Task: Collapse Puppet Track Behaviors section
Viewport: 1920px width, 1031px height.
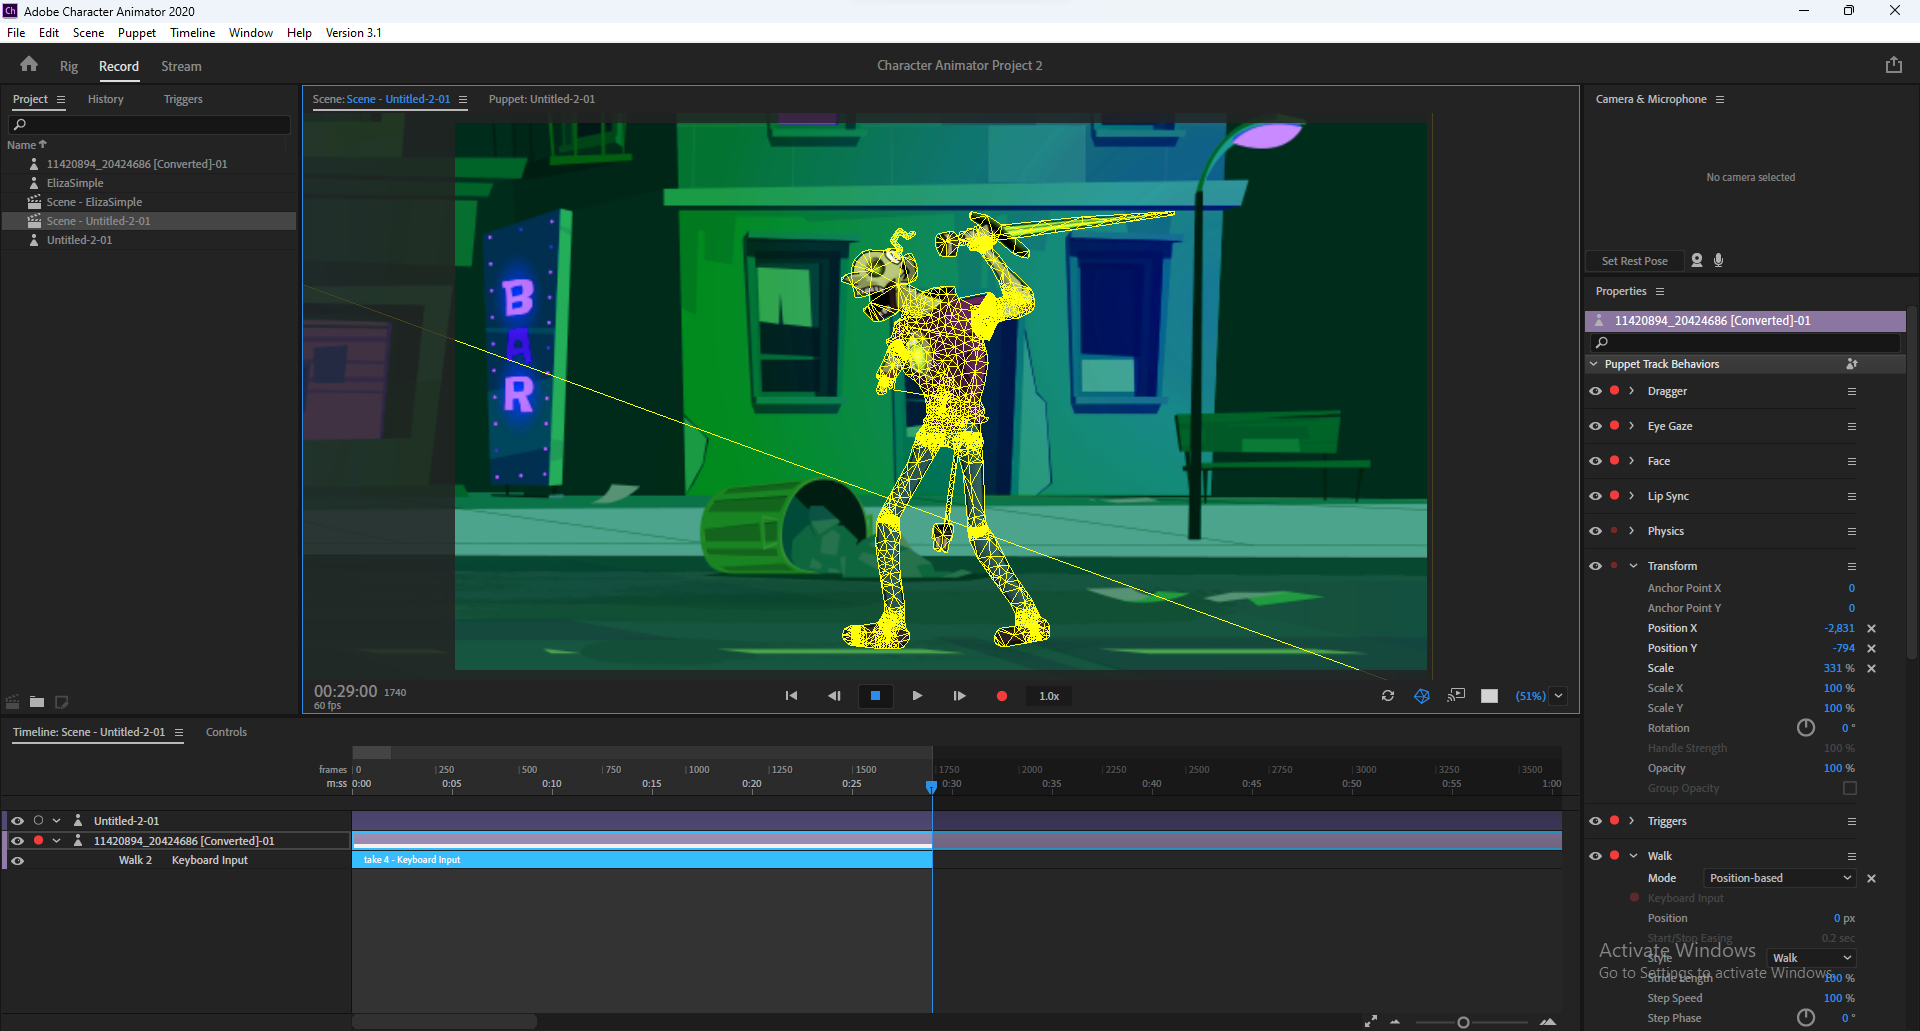Action: click(1594, 364)
